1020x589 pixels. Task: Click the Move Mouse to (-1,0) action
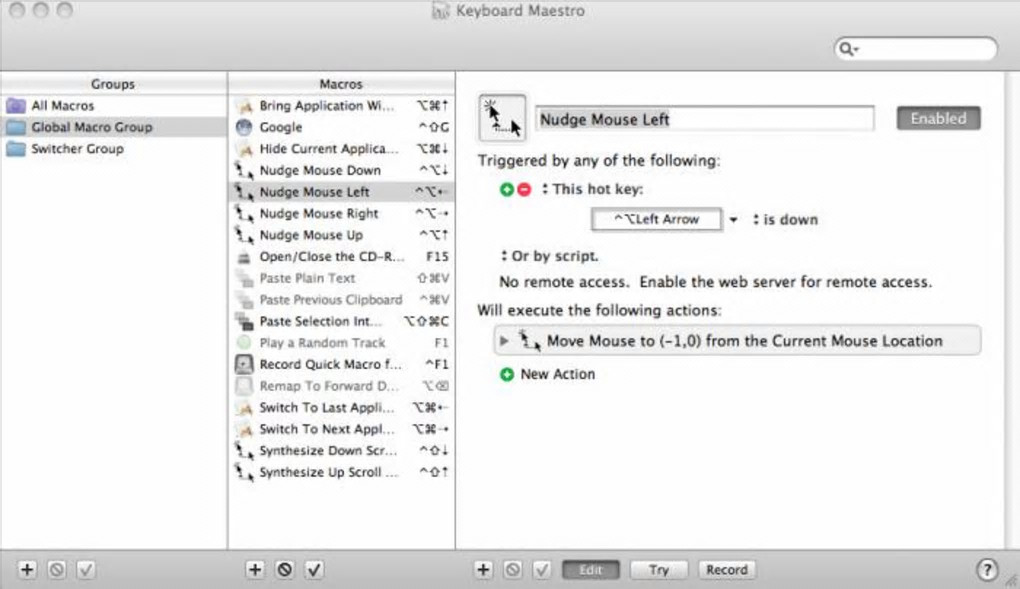point(737,340)
